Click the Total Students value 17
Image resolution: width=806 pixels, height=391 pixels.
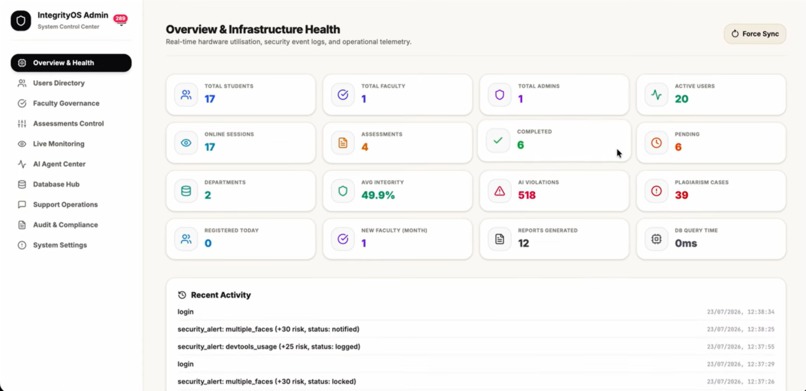[x=210, y=99]
